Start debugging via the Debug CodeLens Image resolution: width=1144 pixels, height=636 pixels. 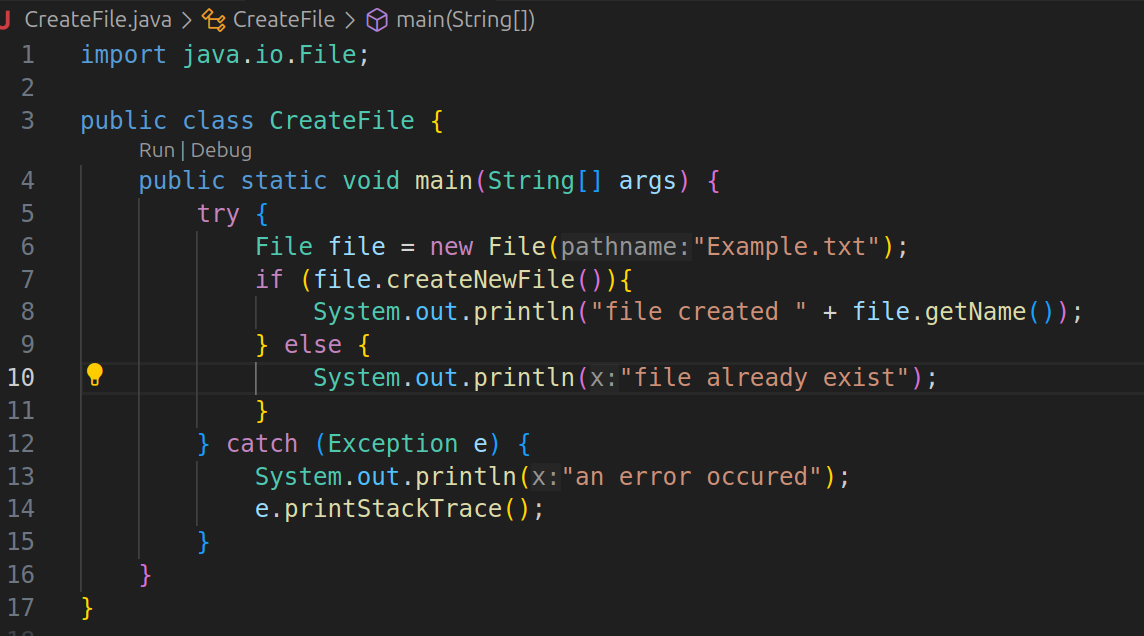point(221,150)
